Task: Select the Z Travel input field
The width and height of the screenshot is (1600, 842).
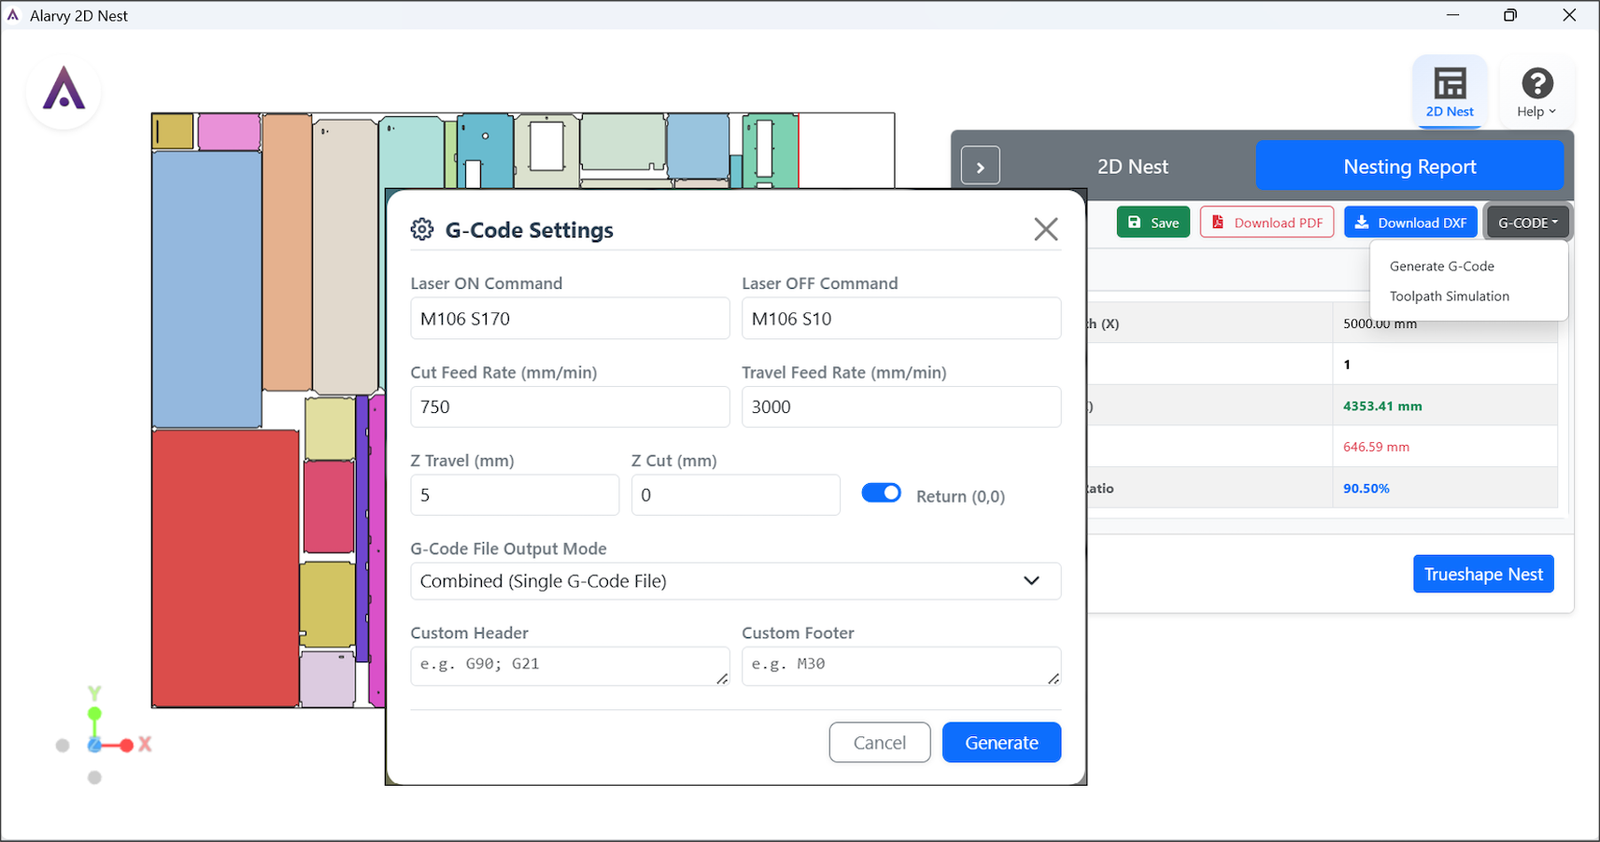Action: click(x=515, y=495)
